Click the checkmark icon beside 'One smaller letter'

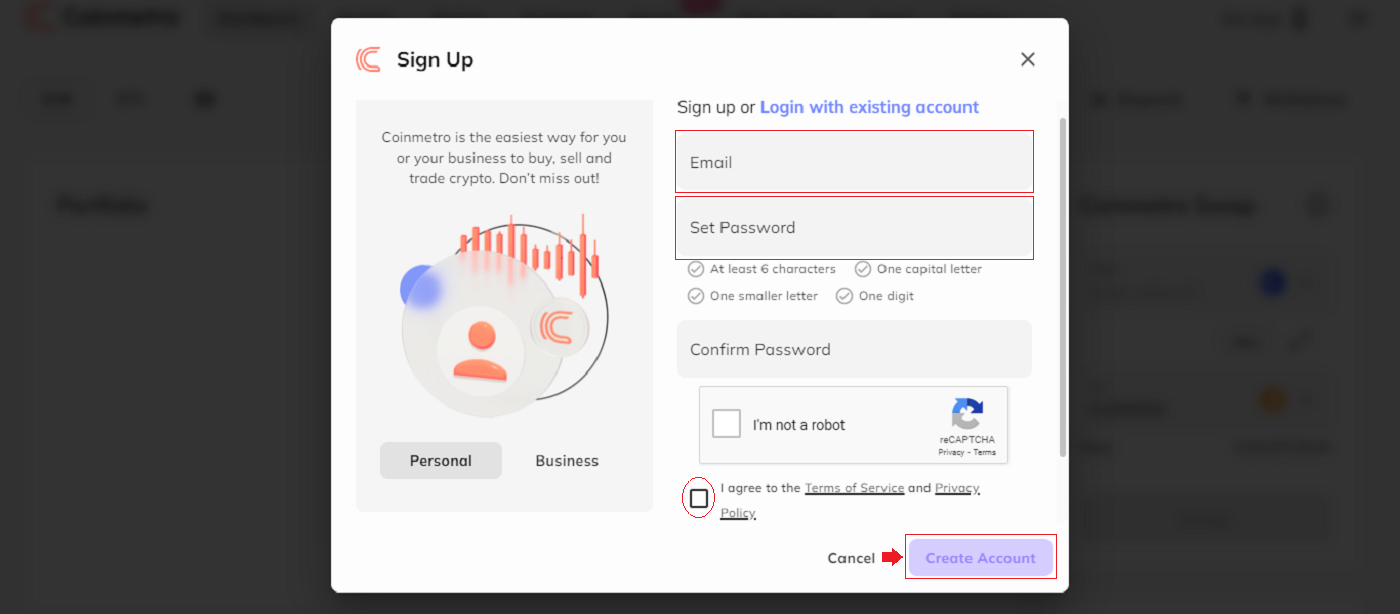[695, 295]
